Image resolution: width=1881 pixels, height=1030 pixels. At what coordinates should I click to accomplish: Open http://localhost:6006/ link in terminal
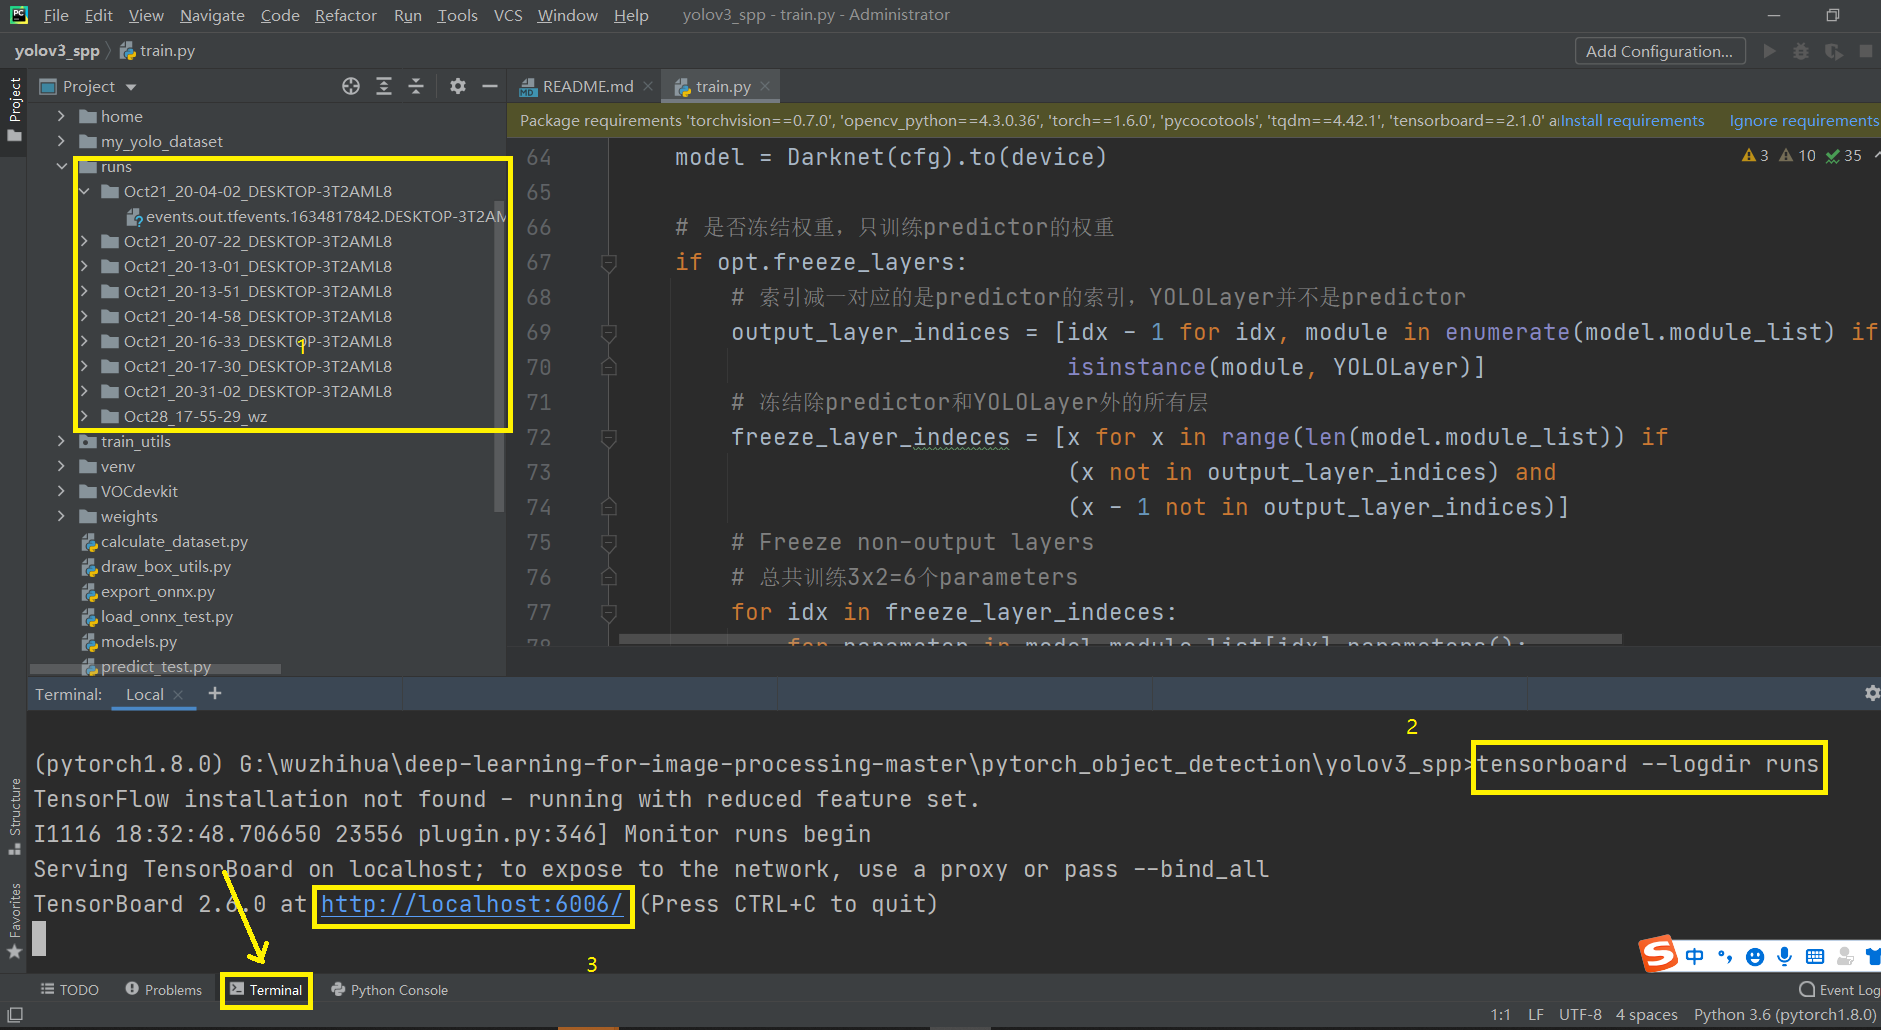[472, 905]
